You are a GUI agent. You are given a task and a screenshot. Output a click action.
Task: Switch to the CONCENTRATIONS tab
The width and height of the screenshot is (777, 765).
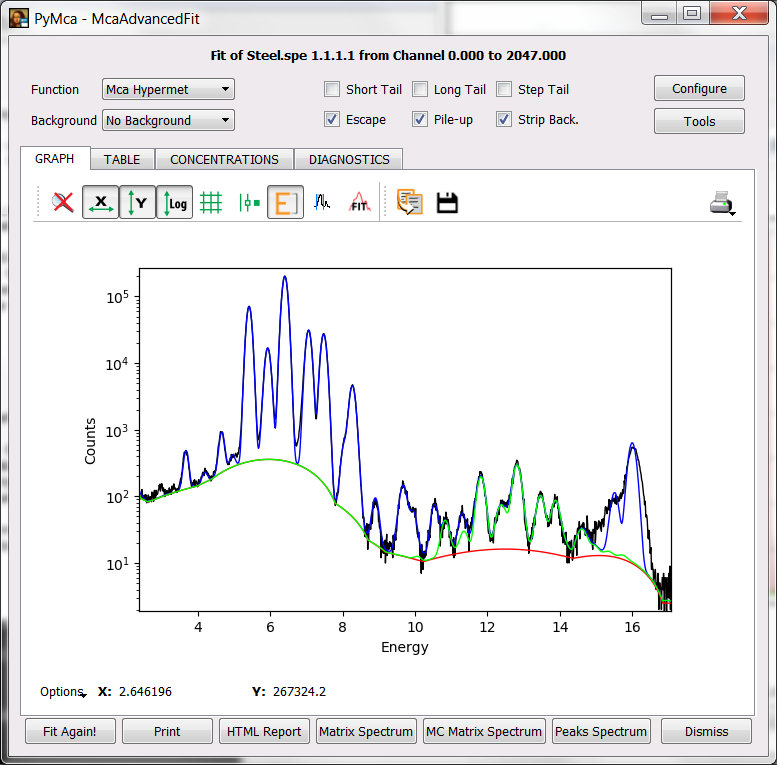tap(224, 159)
